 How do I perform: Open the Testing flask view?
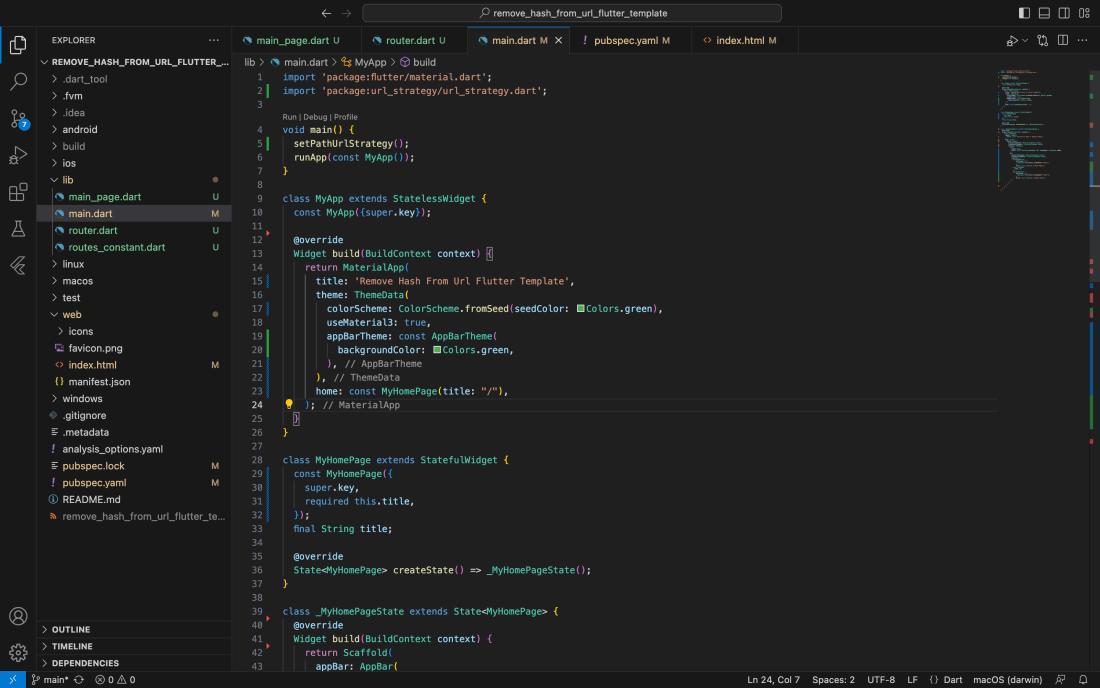pyautogui.click(x=18, y=229)
